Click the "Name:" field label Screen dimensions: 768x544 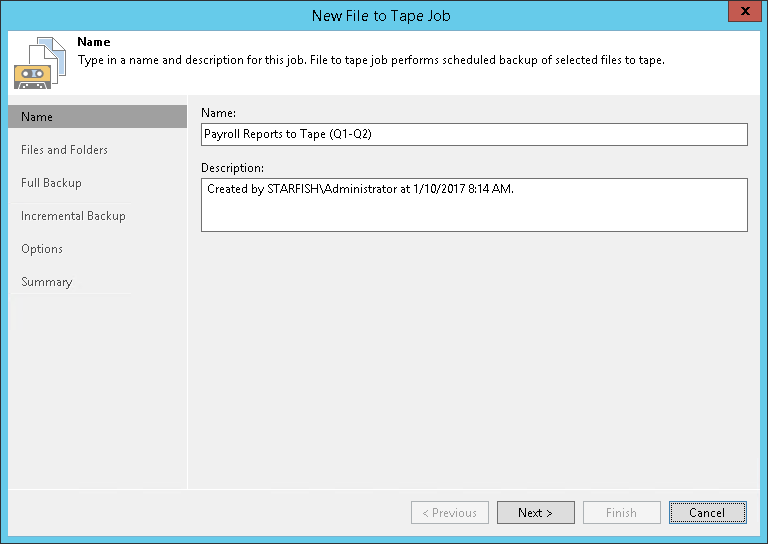coord(219,113)
